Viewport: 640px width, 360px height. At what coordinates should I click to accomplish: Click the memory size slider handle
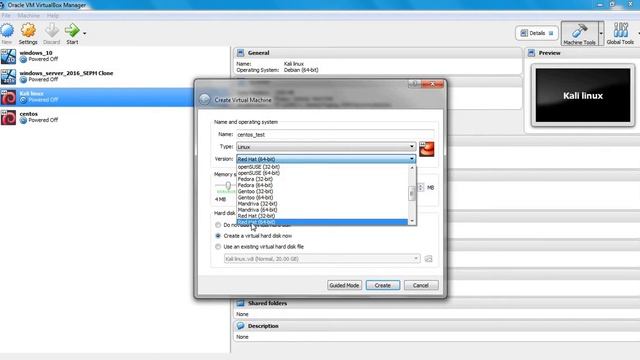[228, 186]
